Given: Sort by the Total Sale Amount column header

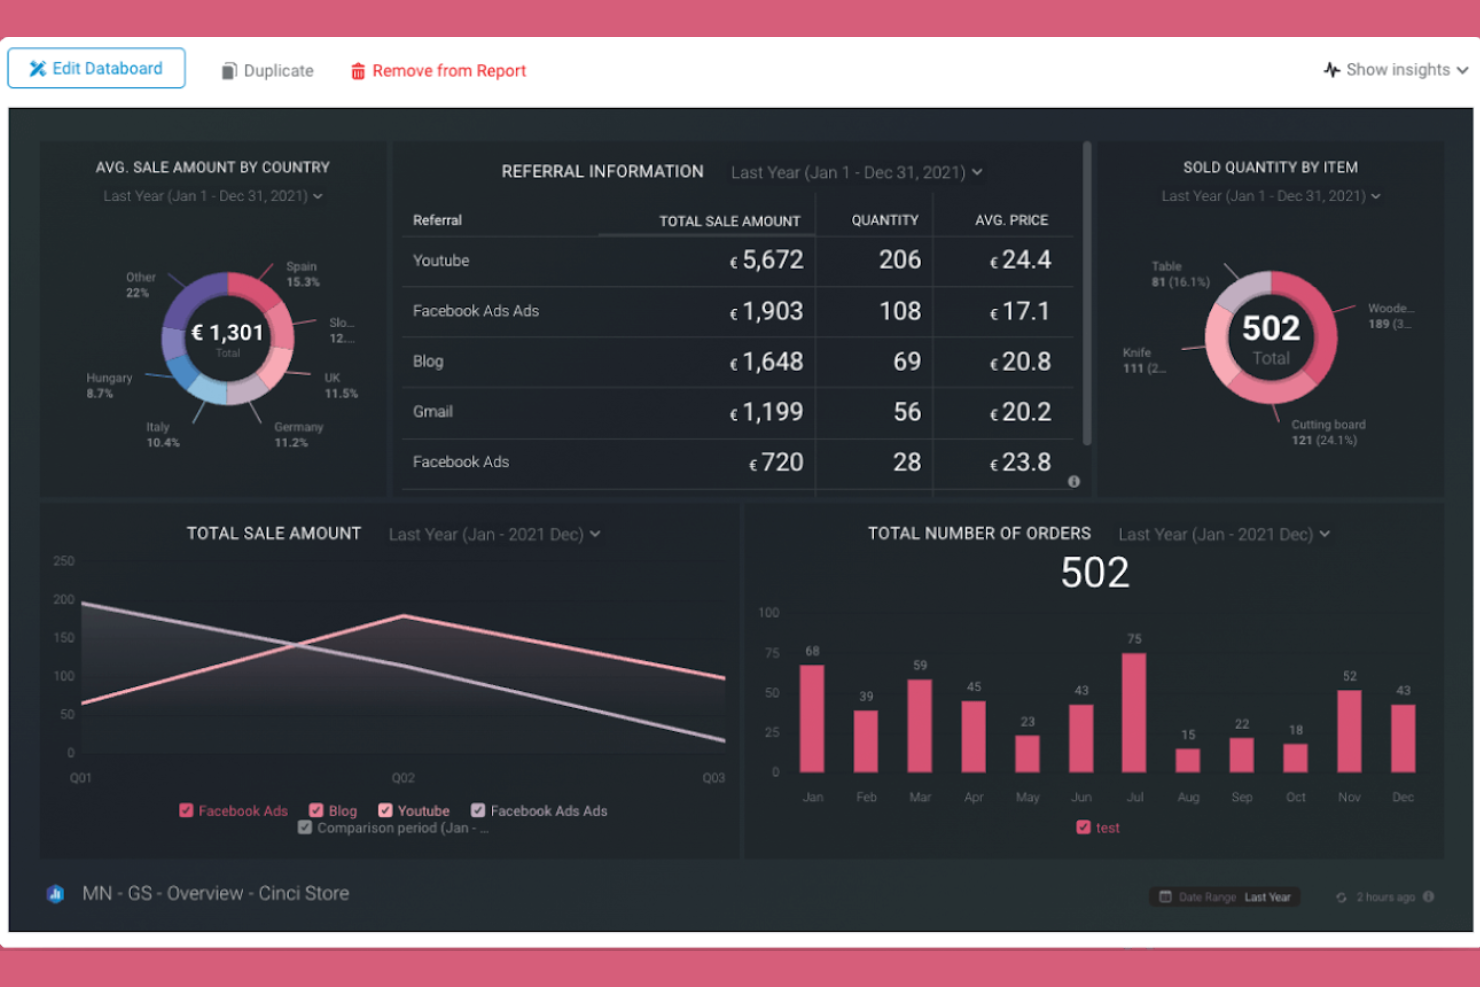Looking at the screenshot, I should (x=728, y=220).
